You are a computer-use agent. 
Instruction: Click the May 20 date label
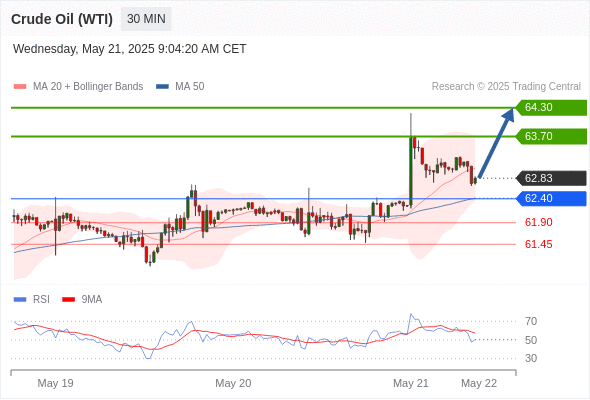(x=233, y=383)
